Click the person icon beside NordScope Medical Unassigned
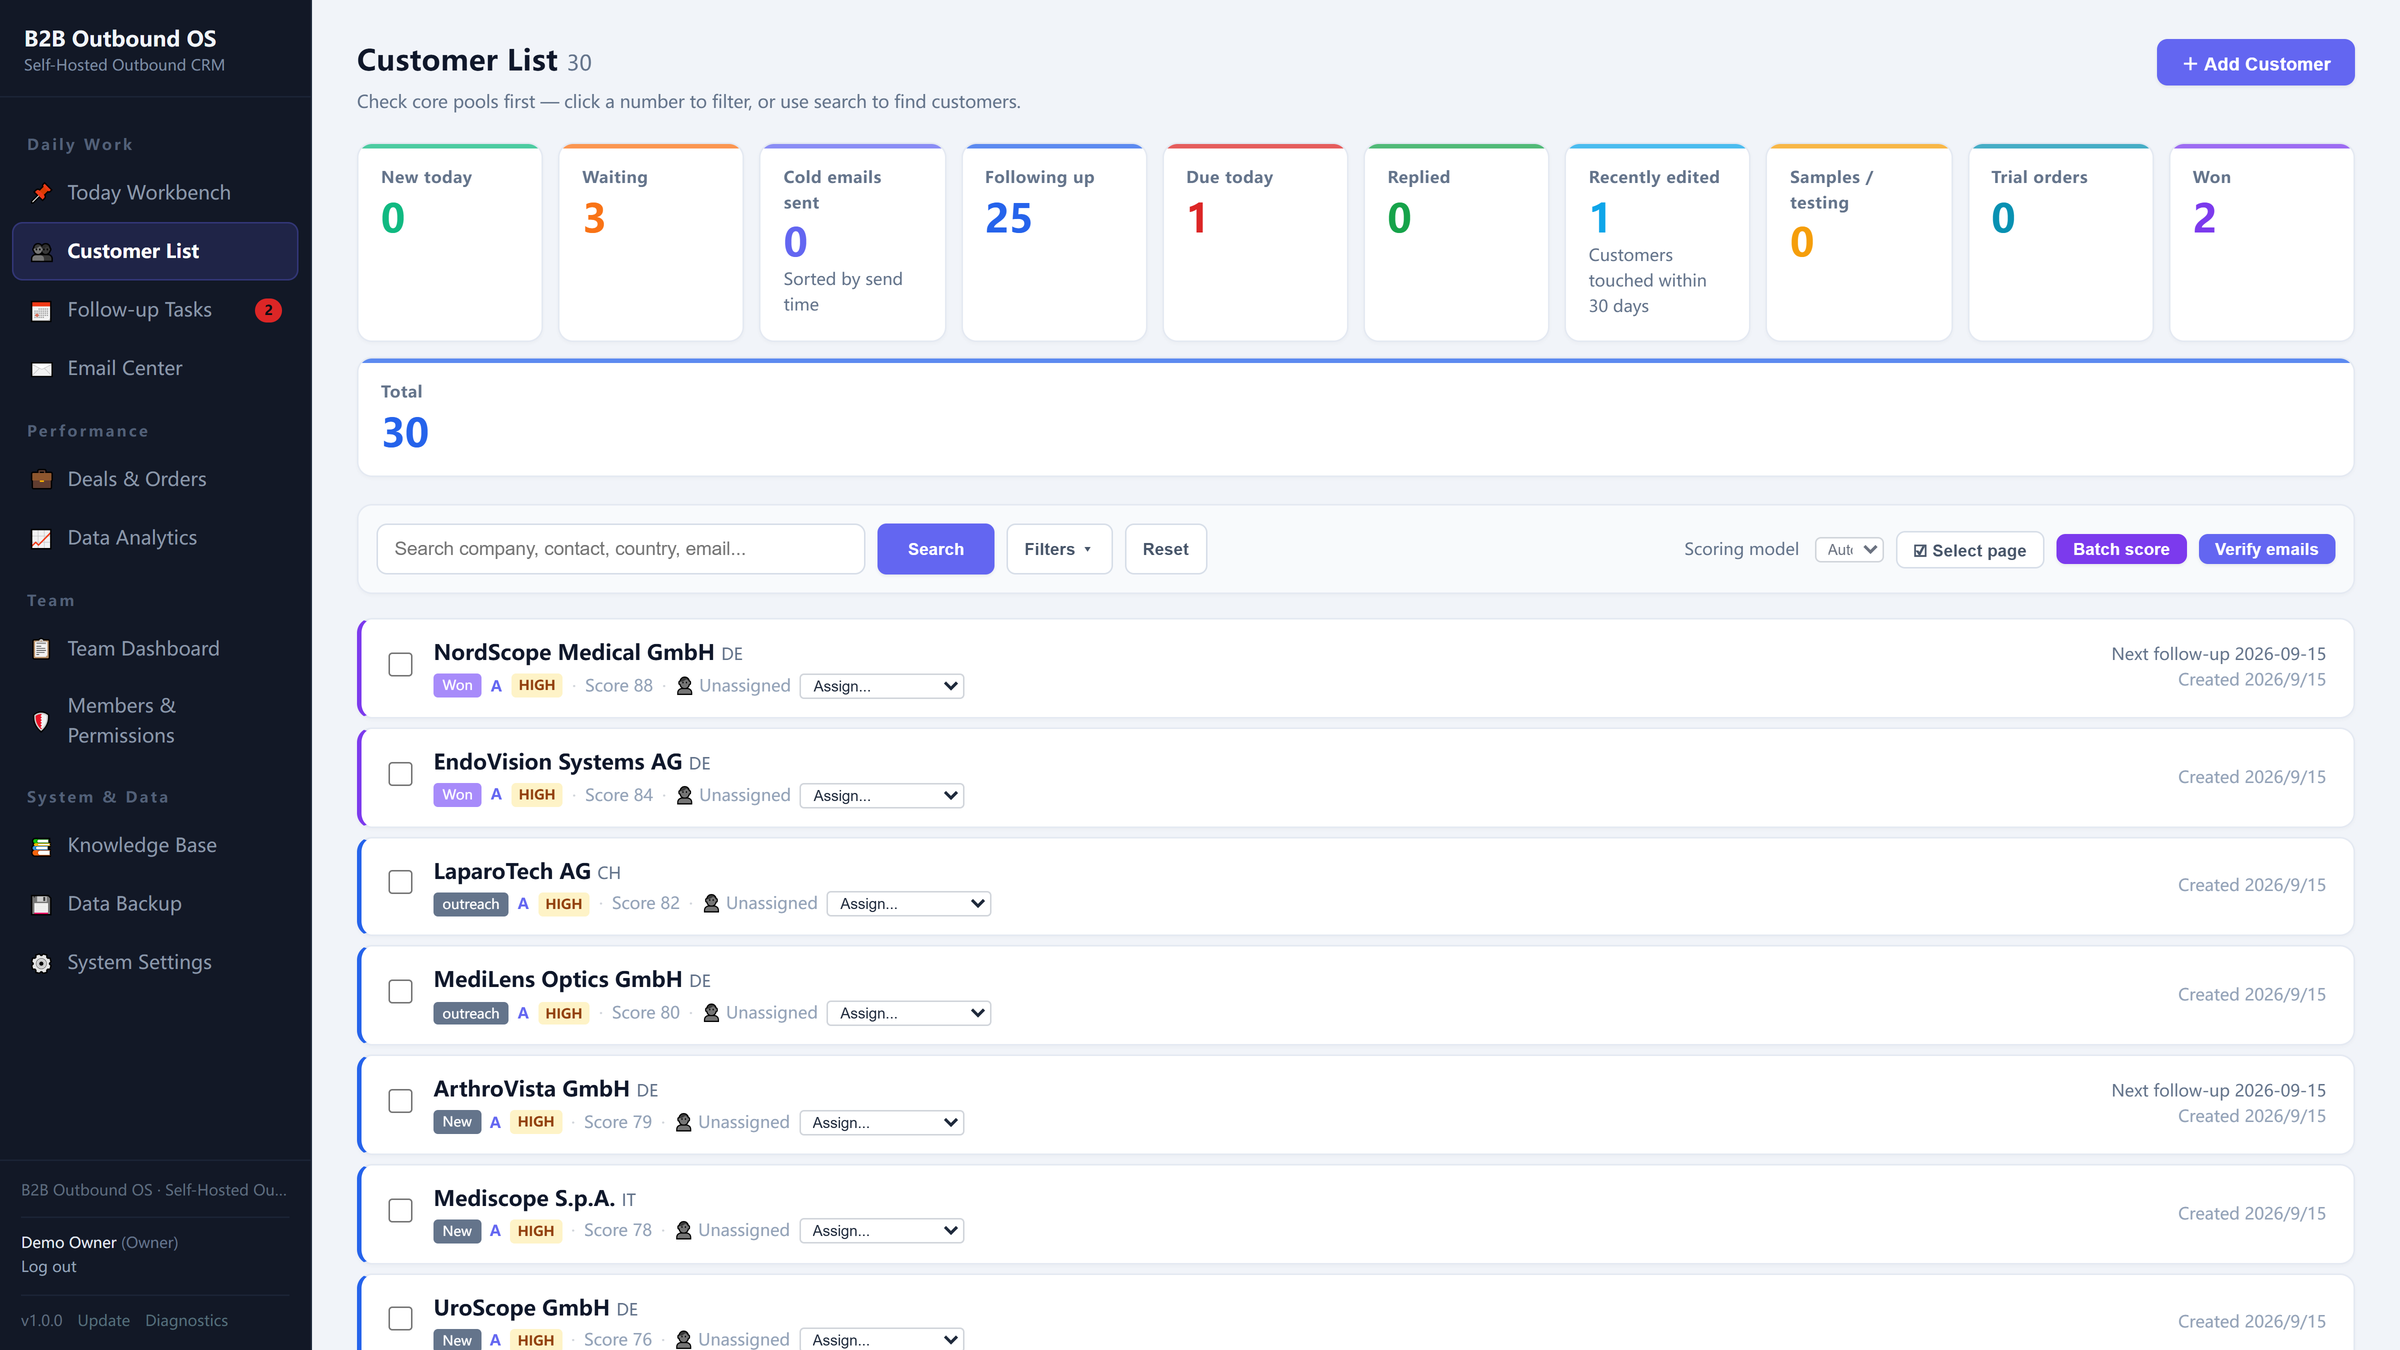Viewport: 2400px width, 1350px height. [x=684, y=686]
